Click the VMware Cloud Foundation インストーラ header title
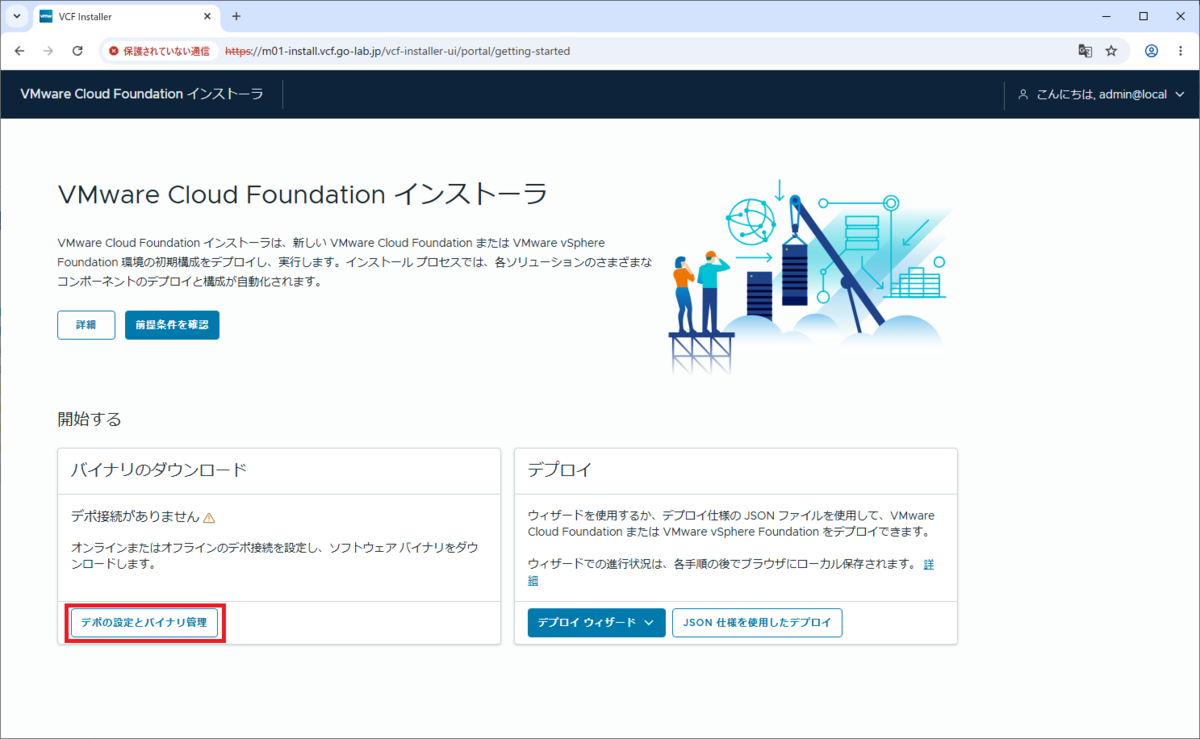 point(142,94)
